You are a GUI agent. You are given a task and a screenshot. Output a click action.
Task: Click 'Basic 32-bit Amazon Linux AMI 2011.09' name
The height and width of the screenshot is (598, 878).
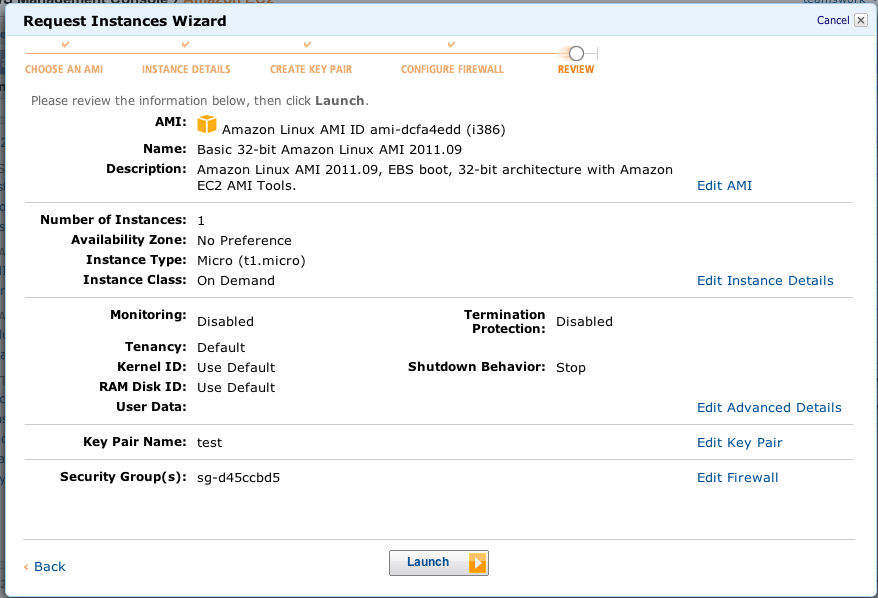pyautogui.click(x=329, y=150)
